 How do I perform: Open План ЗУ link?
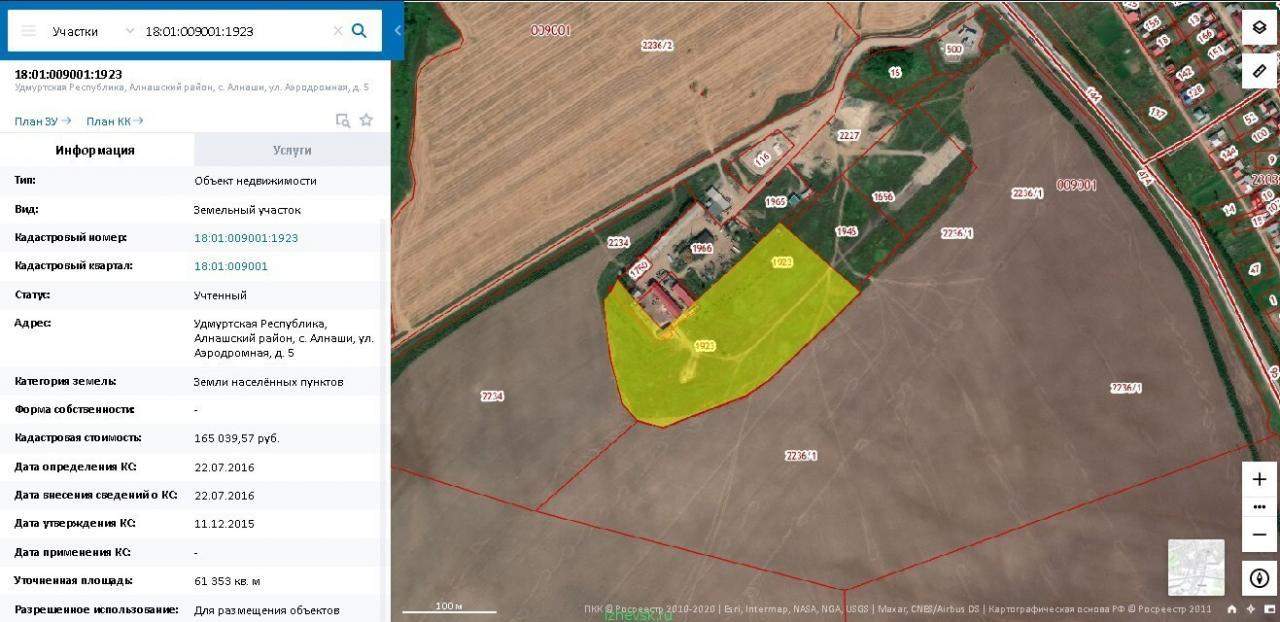[x=42, y=121]
